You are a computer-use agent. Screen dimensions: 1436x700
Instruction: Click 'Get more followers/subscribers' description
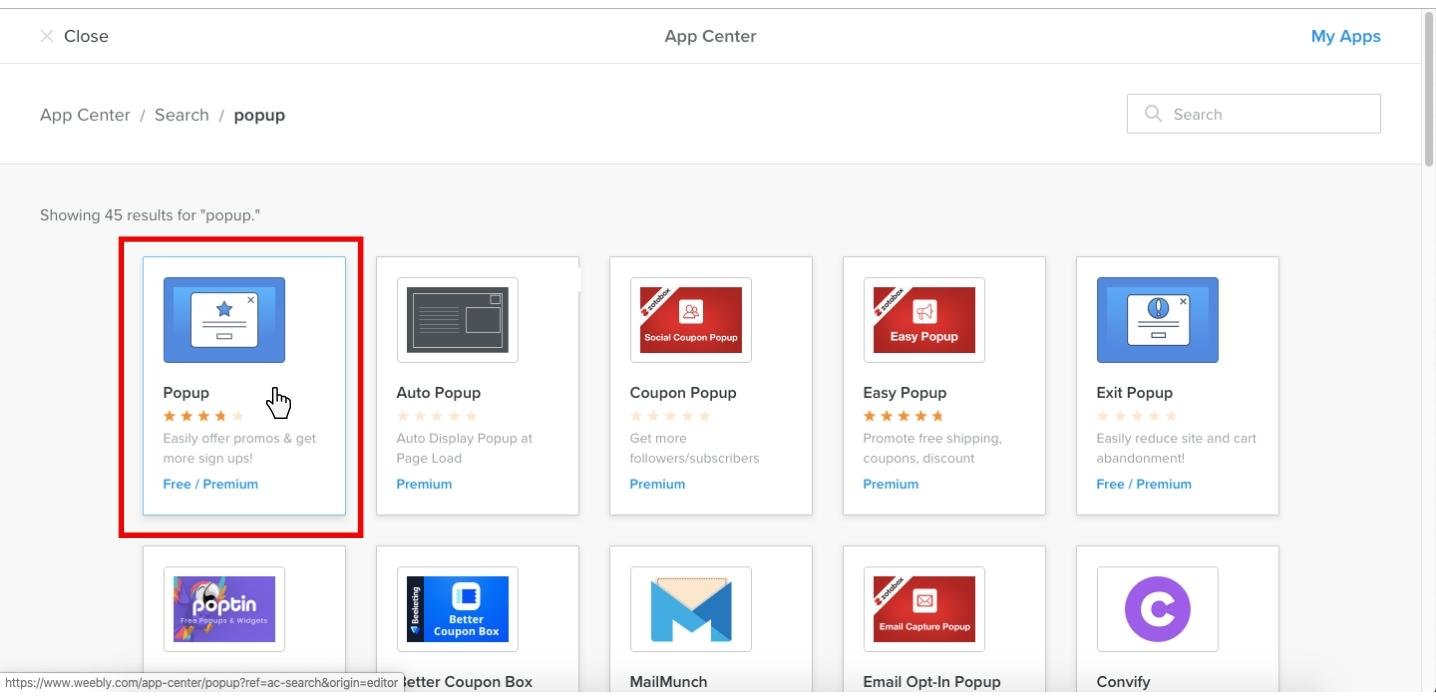point(694,448)
